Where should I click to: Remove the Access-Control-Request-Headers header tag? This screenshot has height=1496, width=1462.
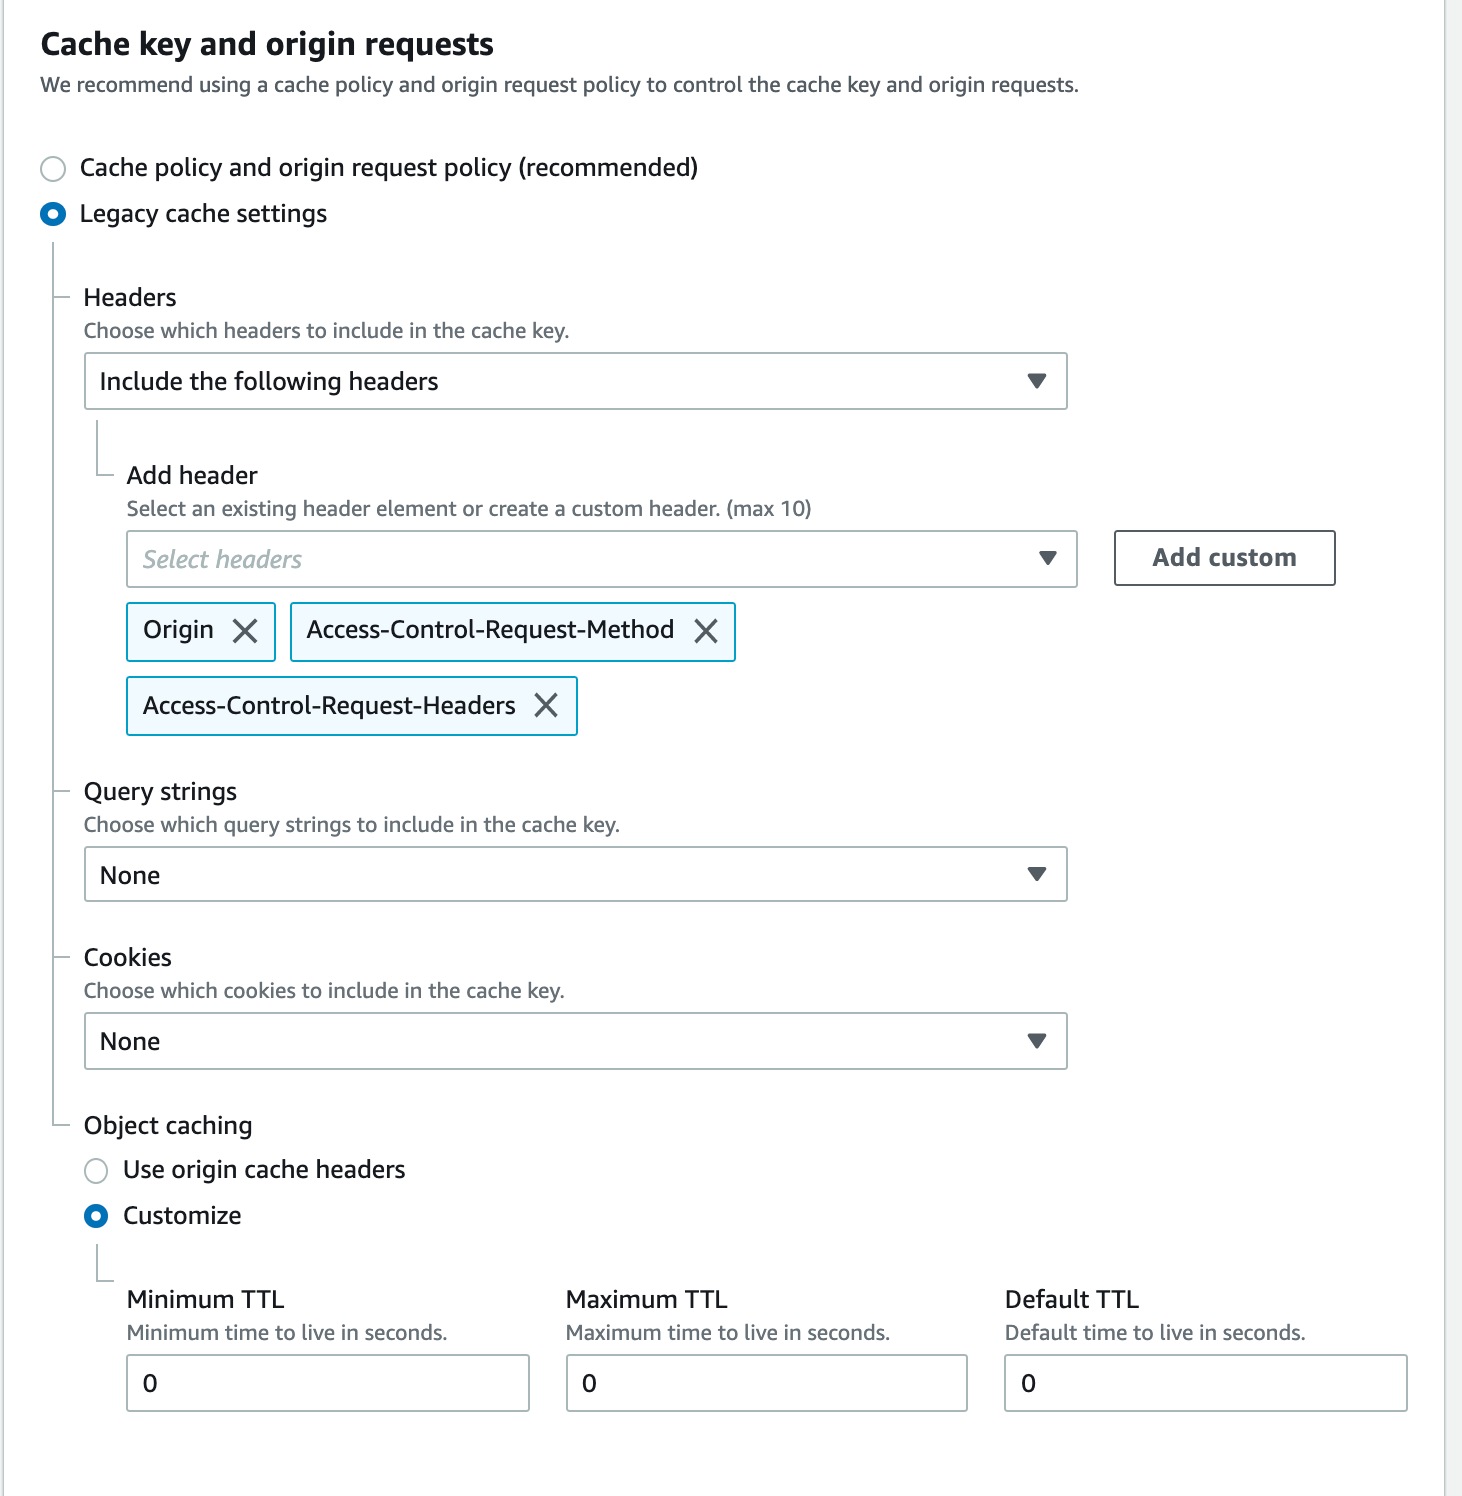click(546, 706)
